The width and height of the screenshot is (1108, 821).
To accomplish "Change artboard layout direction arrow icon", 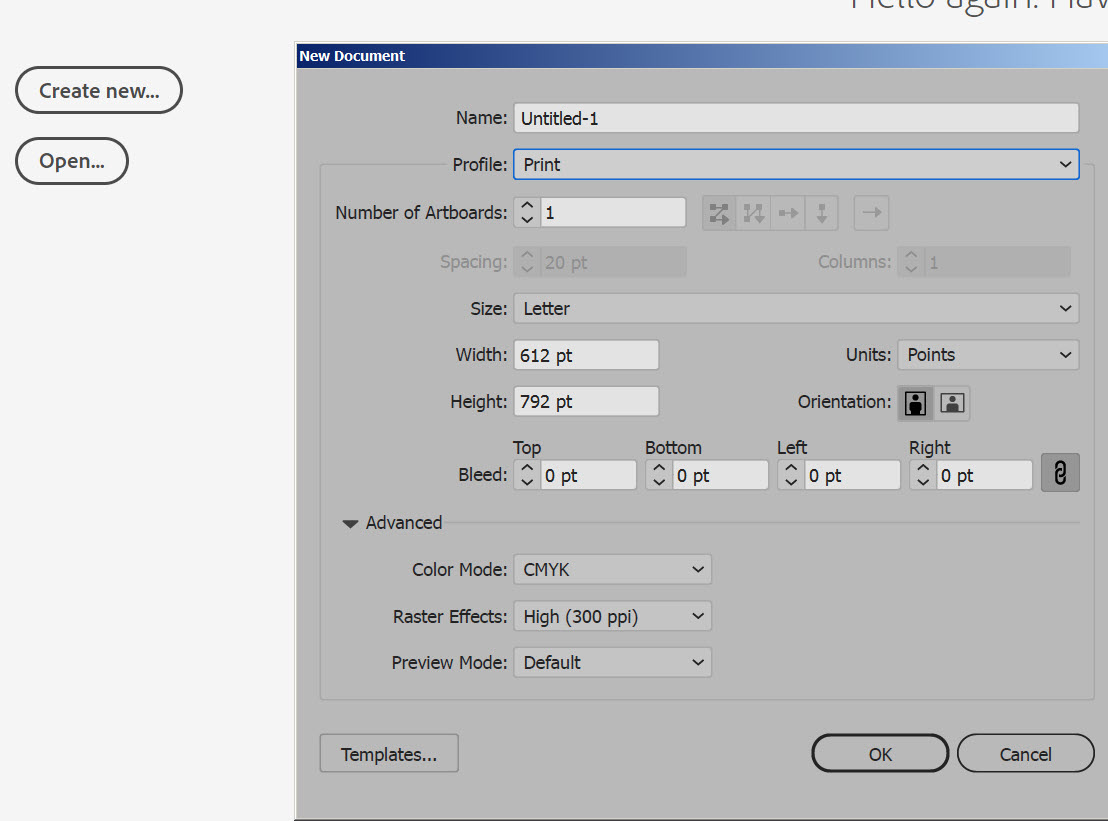I will tap(871, 213).
